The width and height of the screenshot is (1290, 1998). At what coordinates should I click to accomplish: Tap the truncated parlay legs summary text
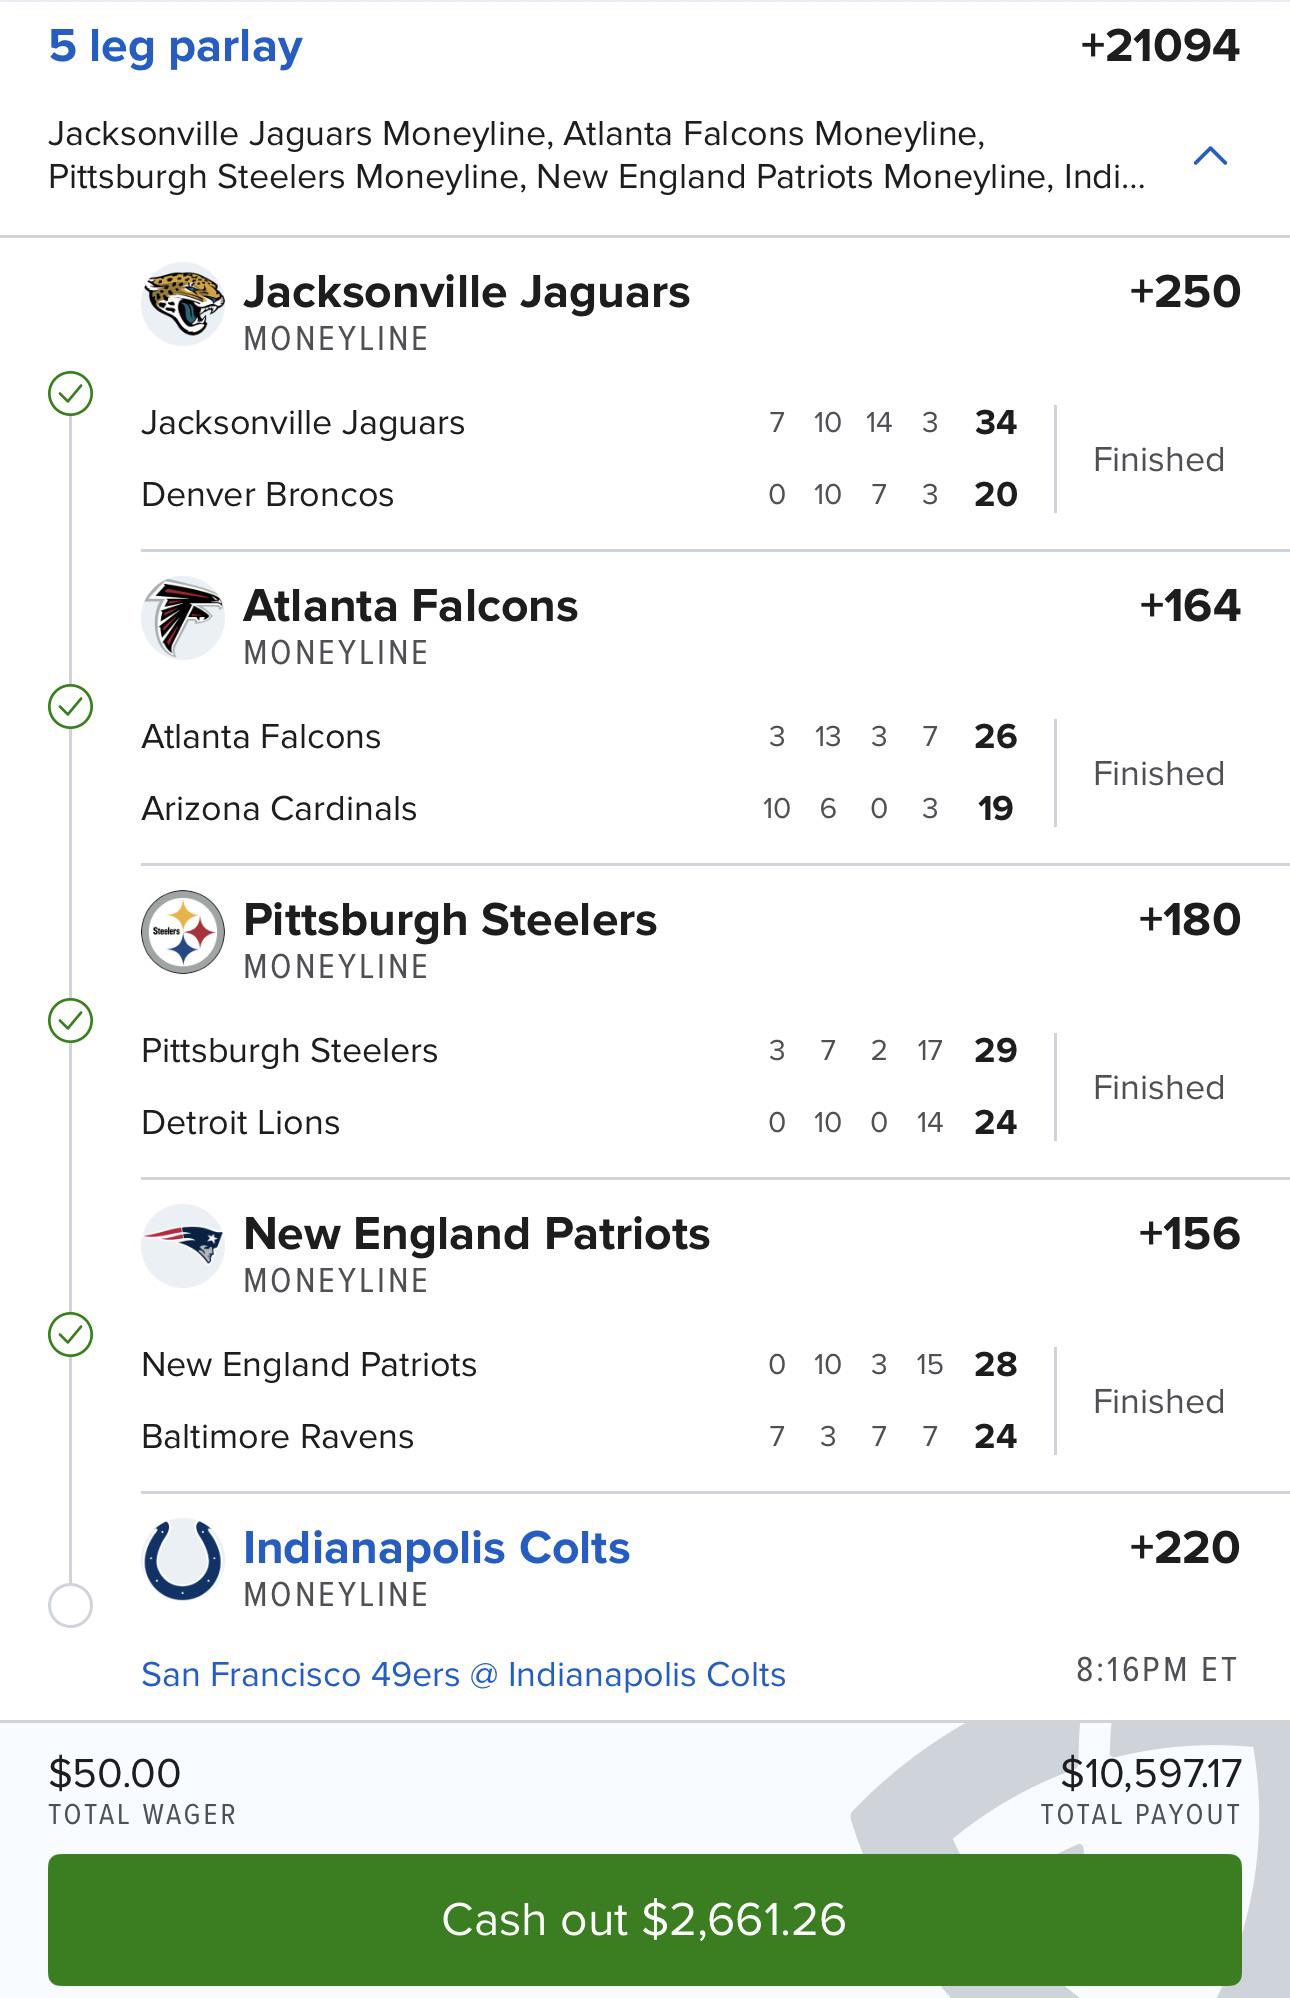597,155
